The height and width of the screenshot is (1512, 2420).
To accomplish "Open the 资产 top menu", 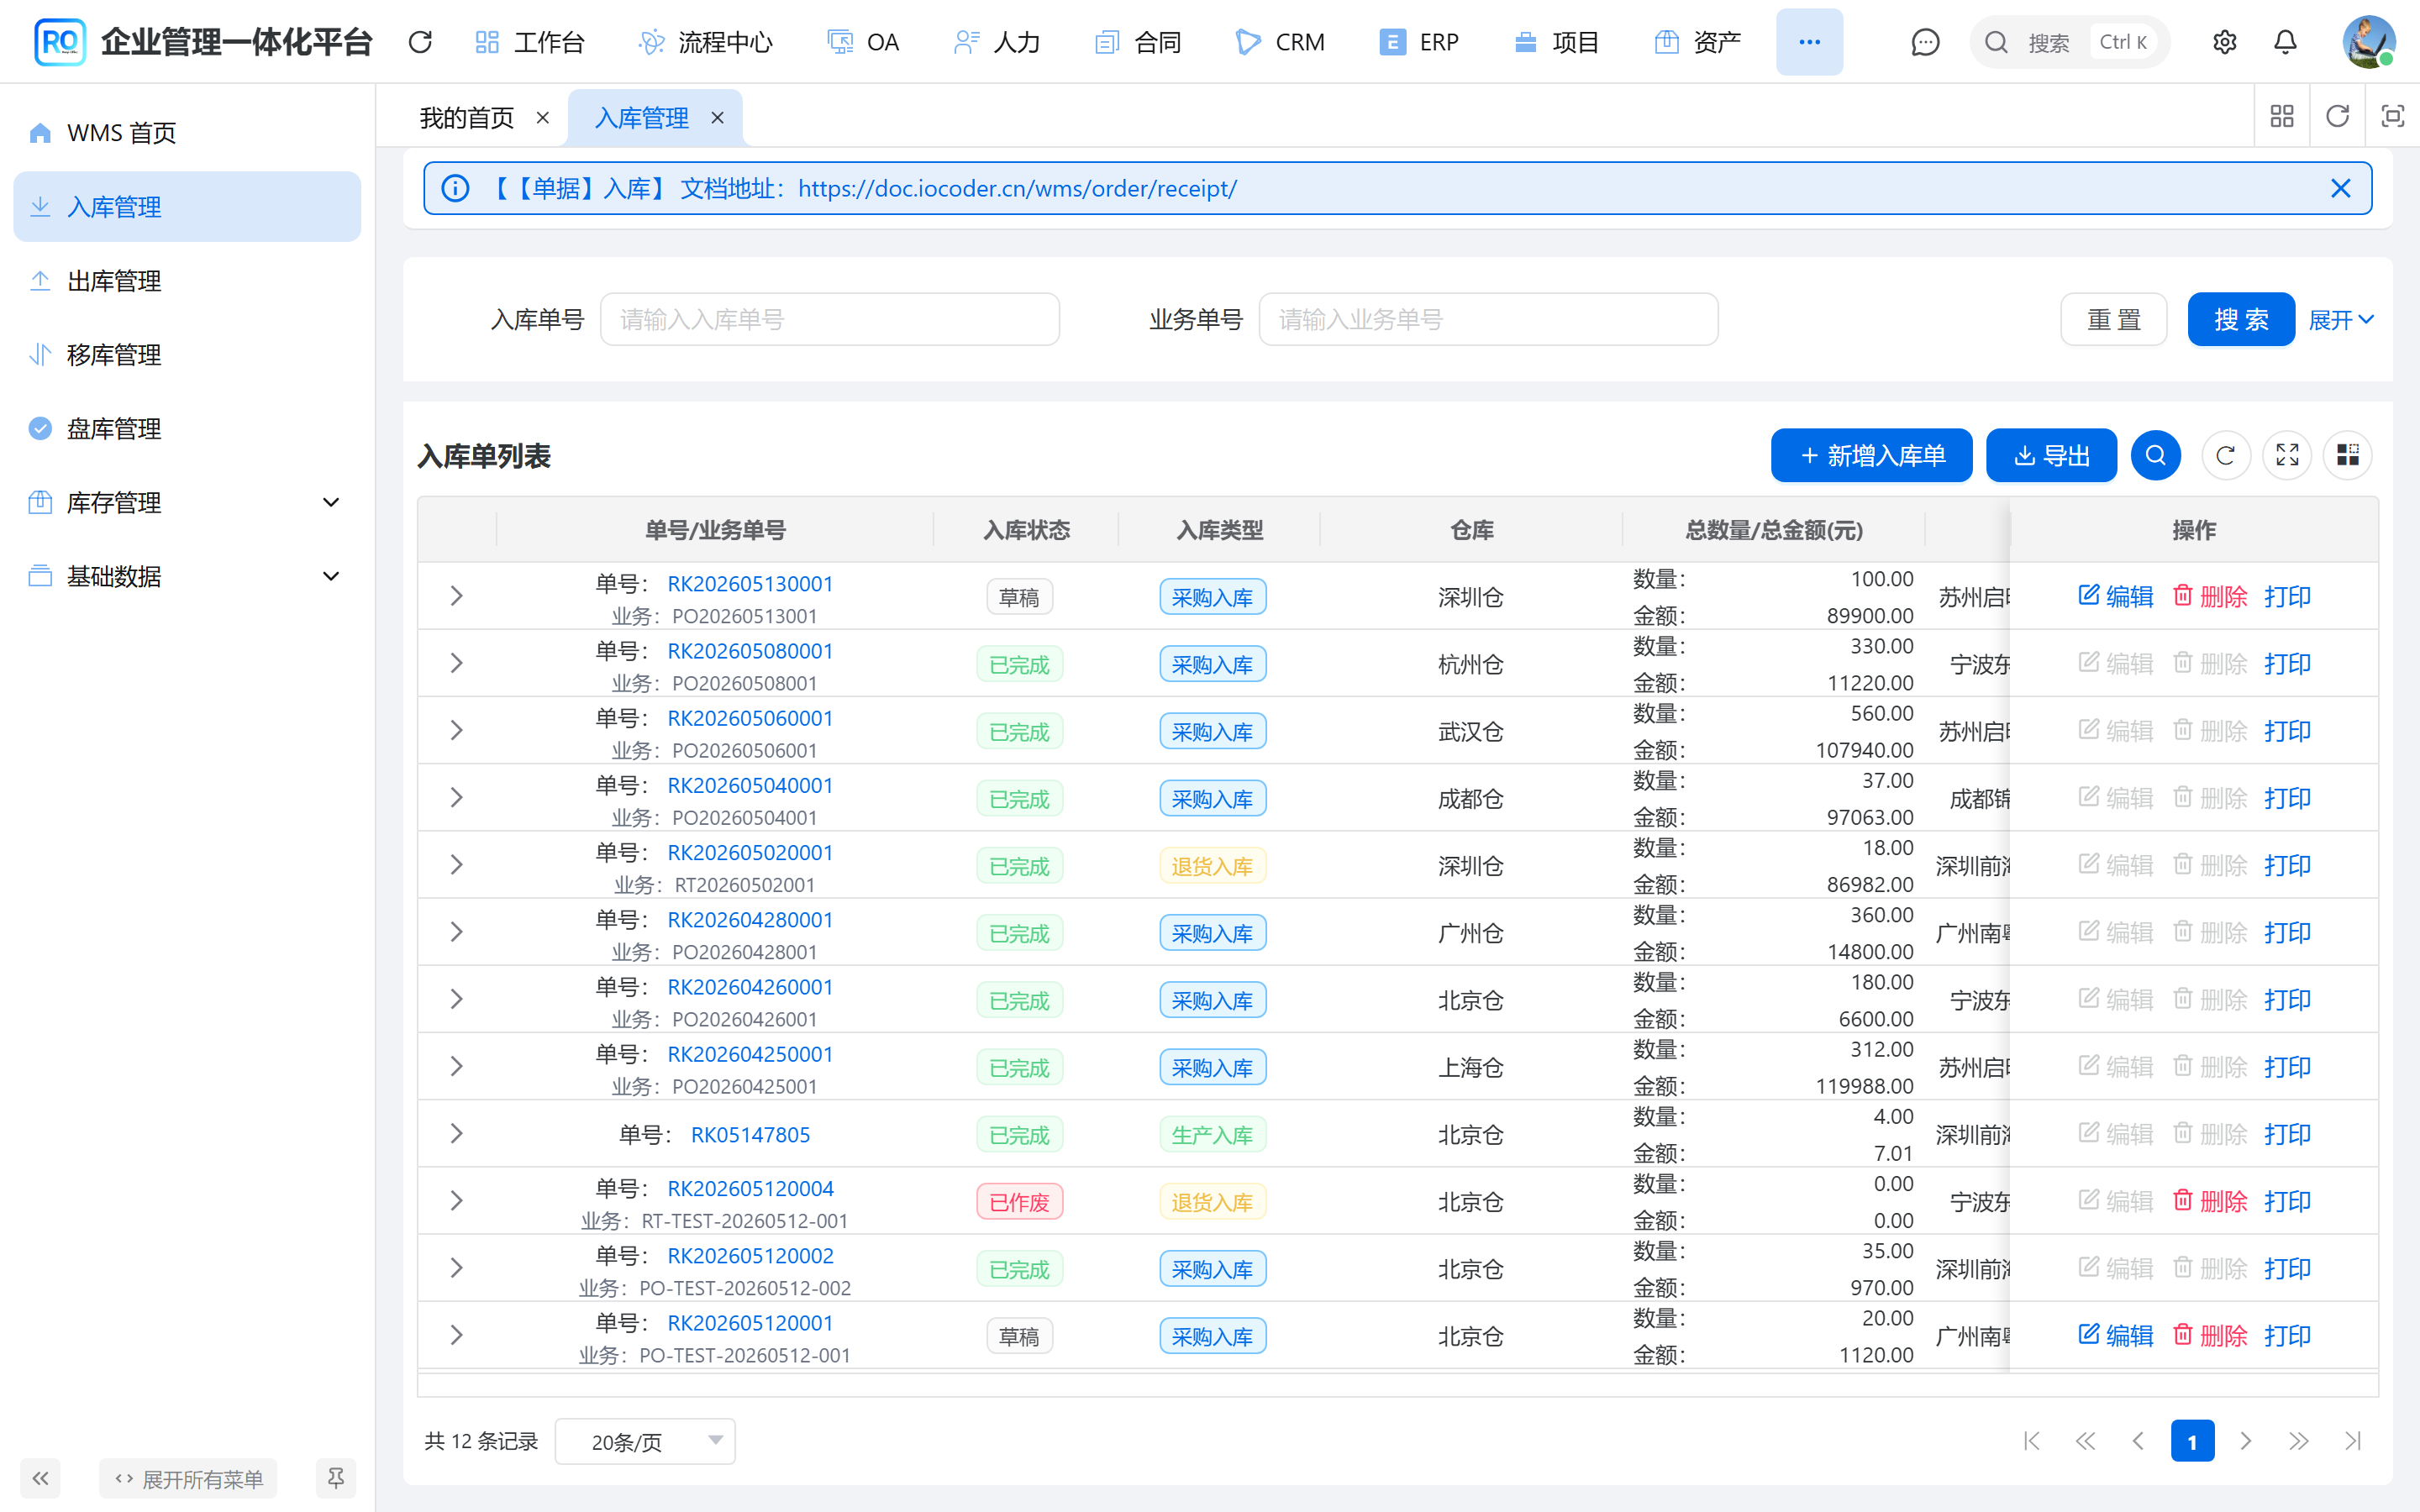I will (x=1698, y=42).
